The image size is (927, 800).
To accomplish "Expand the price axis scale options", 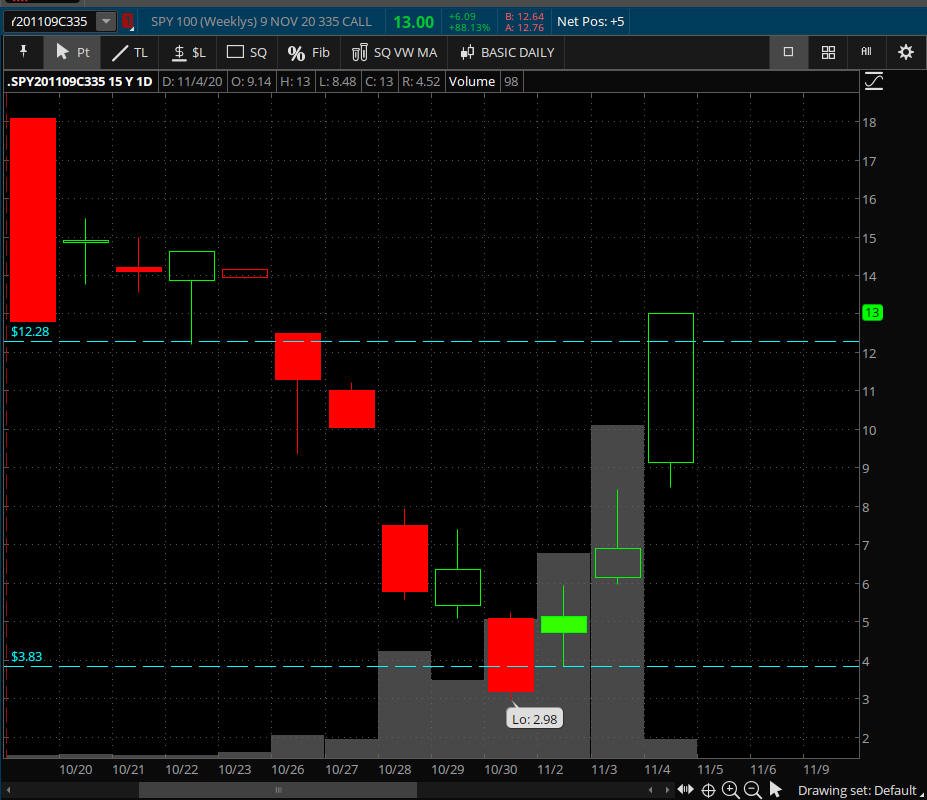I will [873, 82].
